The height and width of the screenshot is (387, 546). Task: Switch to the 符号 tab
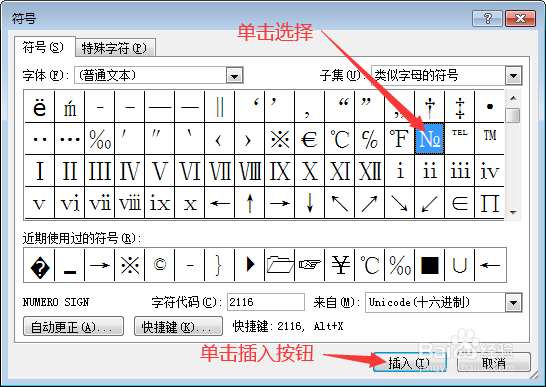pos(44,47)
